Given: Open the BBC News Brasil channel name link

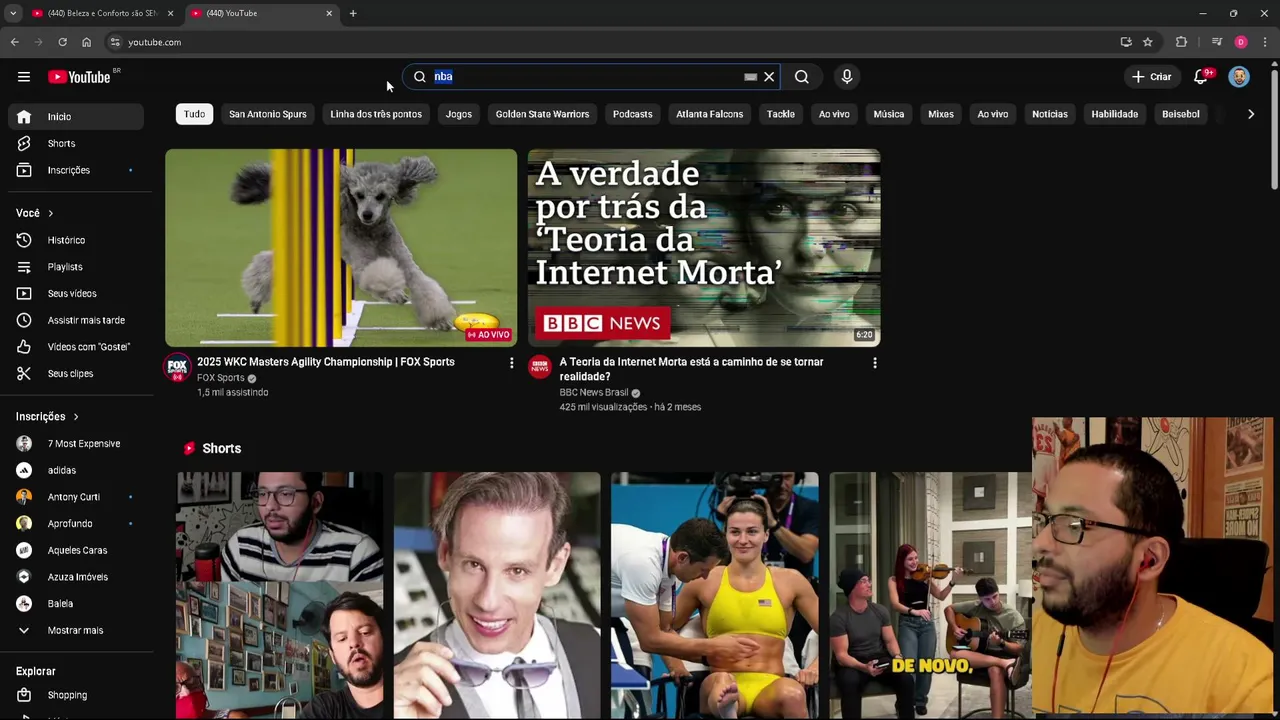Looking at the screenshot, I should coord(594,393).
